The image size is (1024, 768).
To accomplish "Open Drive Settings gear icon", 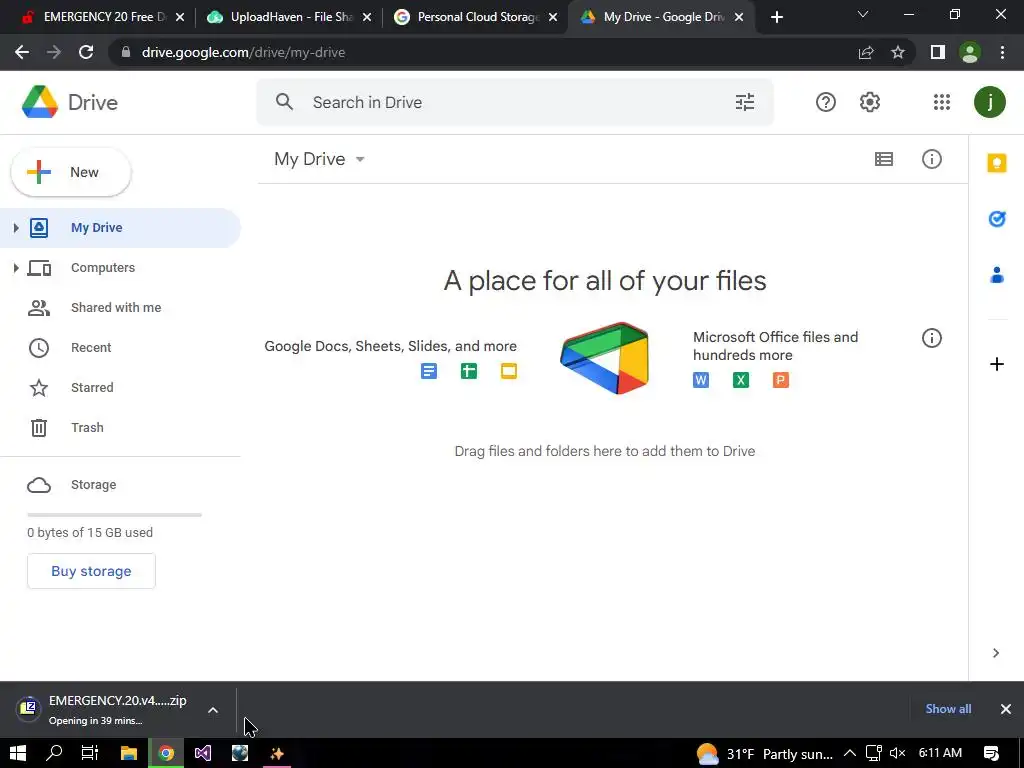I will (x=870, y=102).
